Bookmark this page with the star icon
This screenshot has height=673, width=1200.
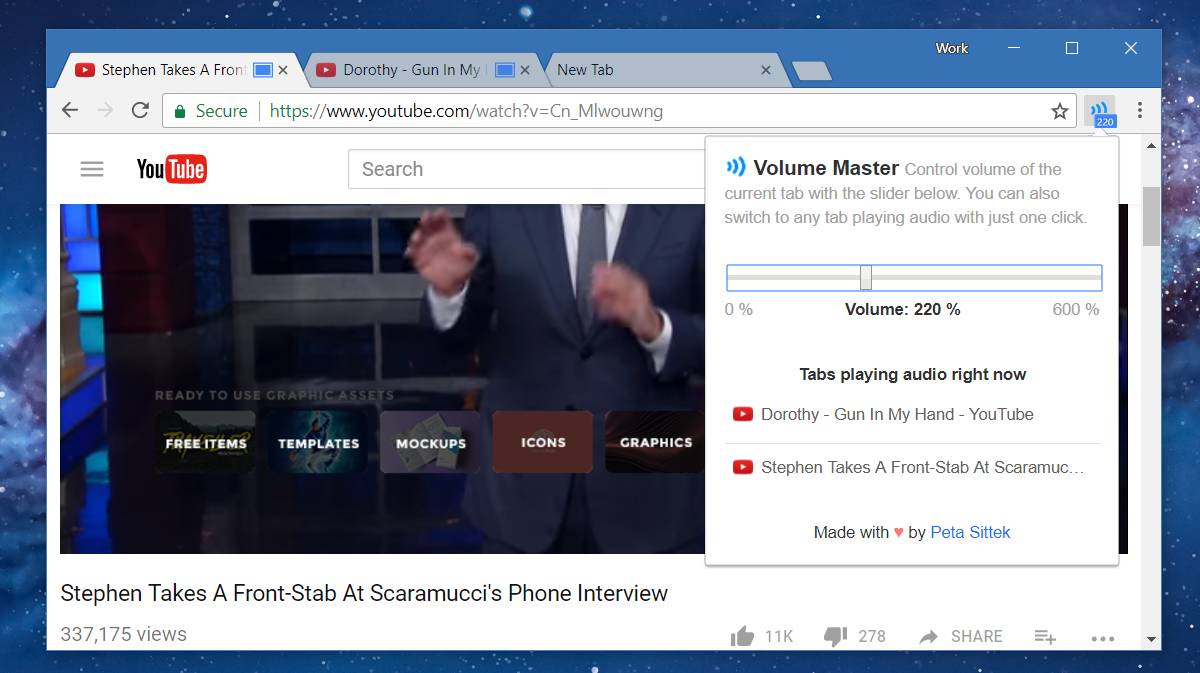[1060, 111]
